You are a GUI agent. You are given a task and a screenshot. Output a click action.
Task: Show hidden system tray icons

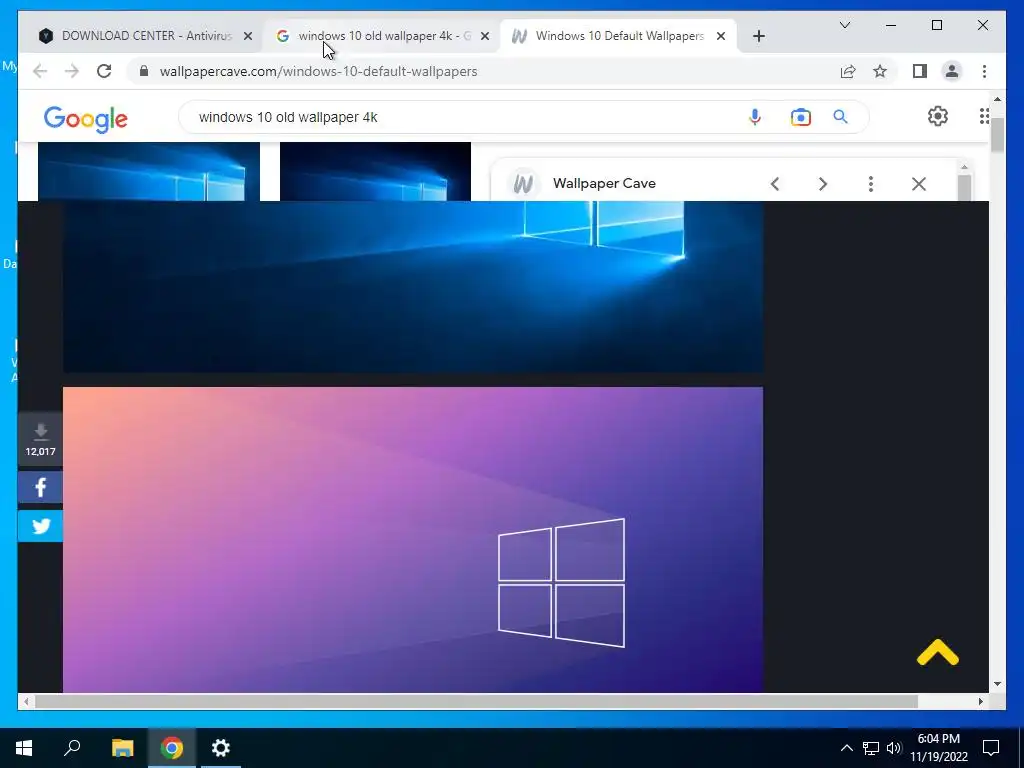pyautogui.click(x=846, y=748)
